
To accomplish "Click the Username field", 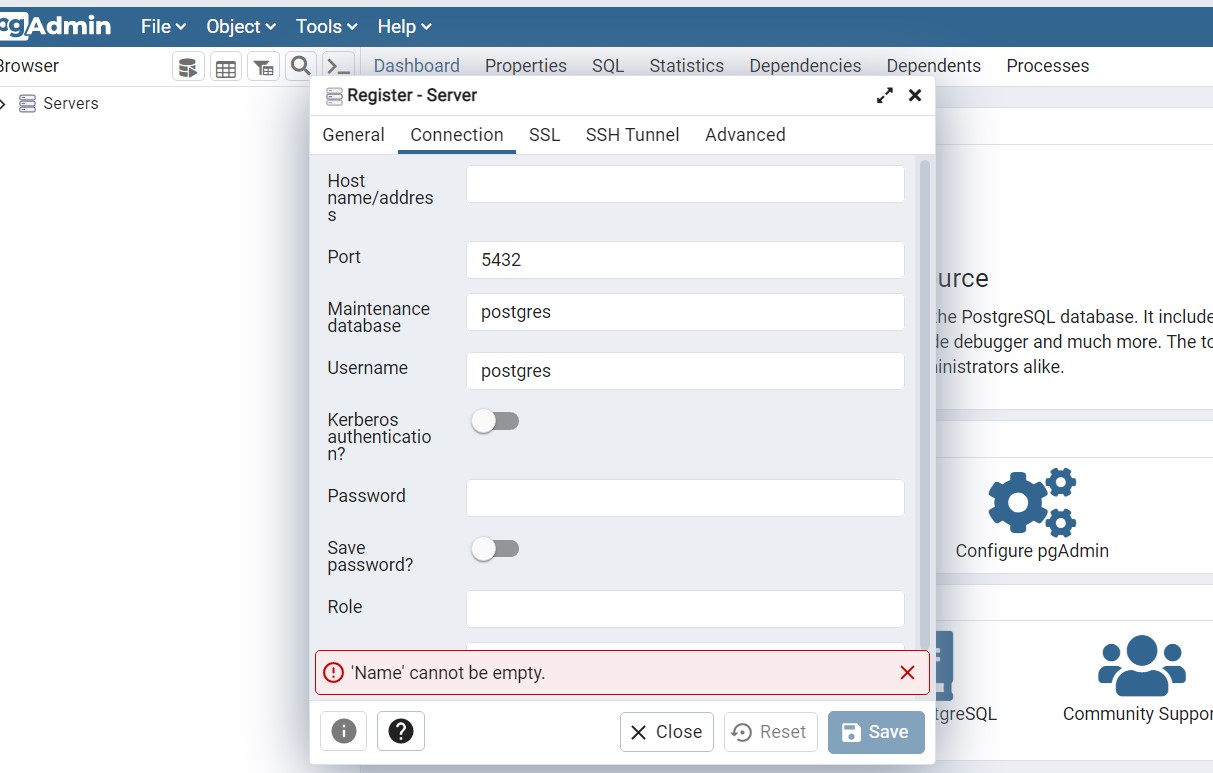I will (x=685, y=371).
